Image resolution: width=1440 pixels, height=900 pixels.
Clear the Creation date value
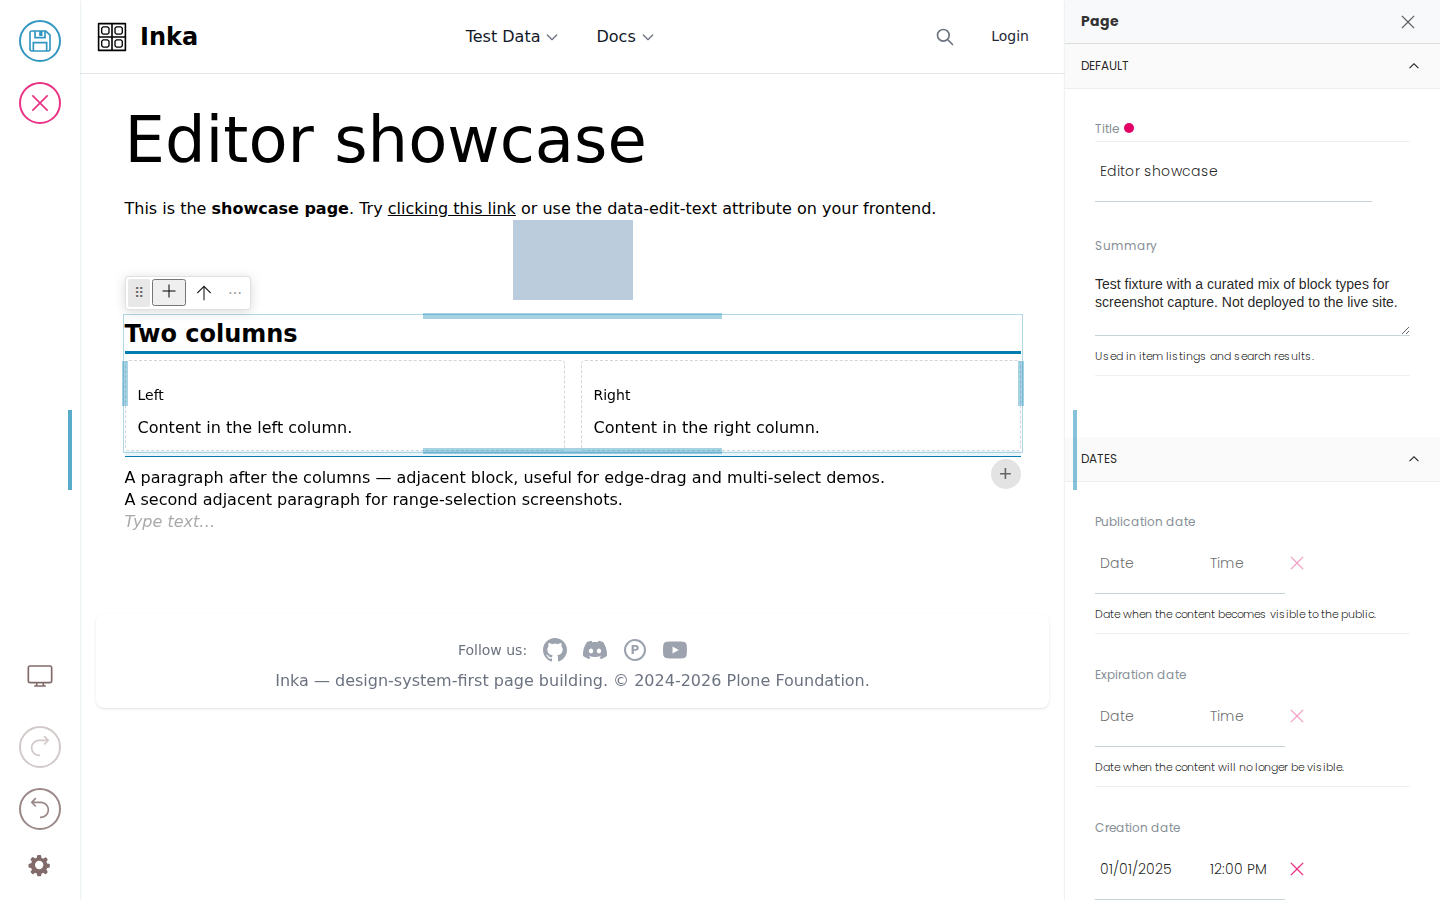pos(1297,869)
